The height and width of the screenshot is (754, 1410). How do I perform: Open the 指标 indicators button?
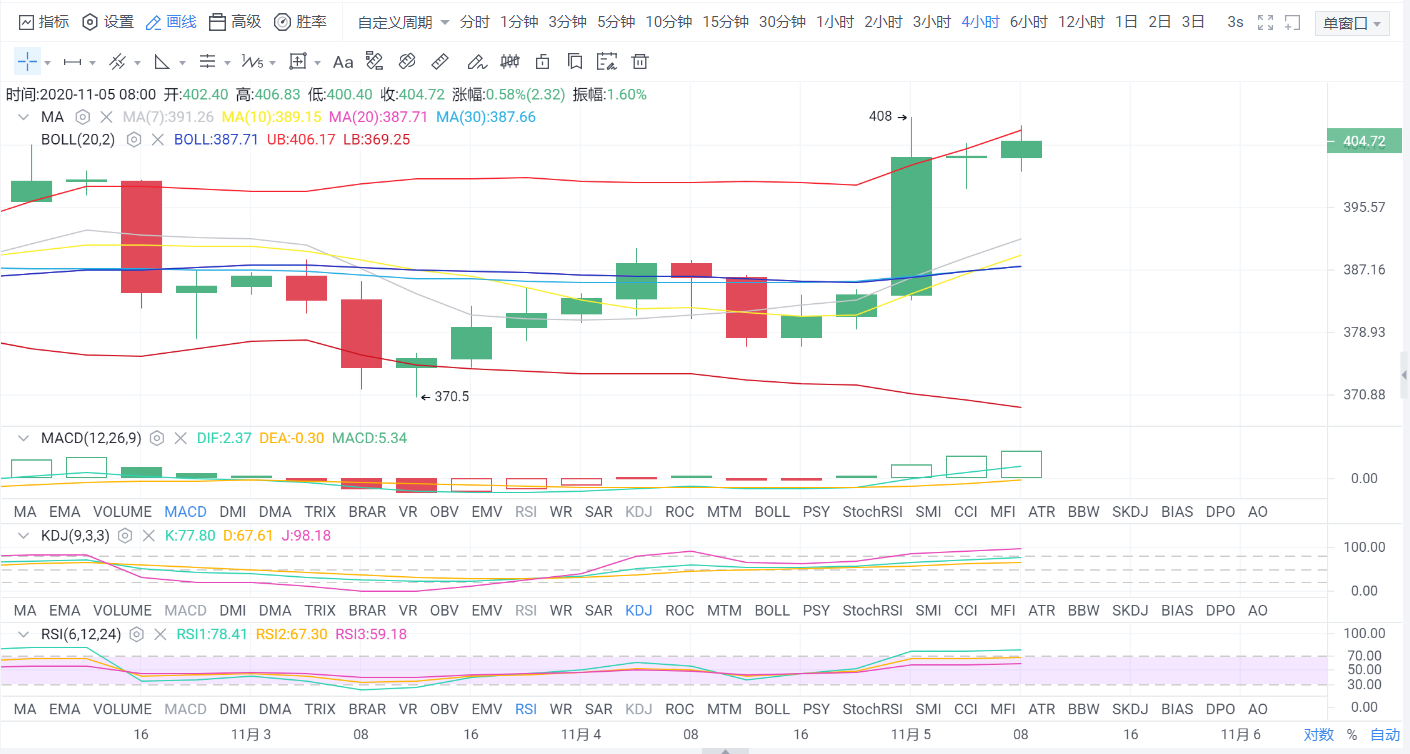coord(45,22)
